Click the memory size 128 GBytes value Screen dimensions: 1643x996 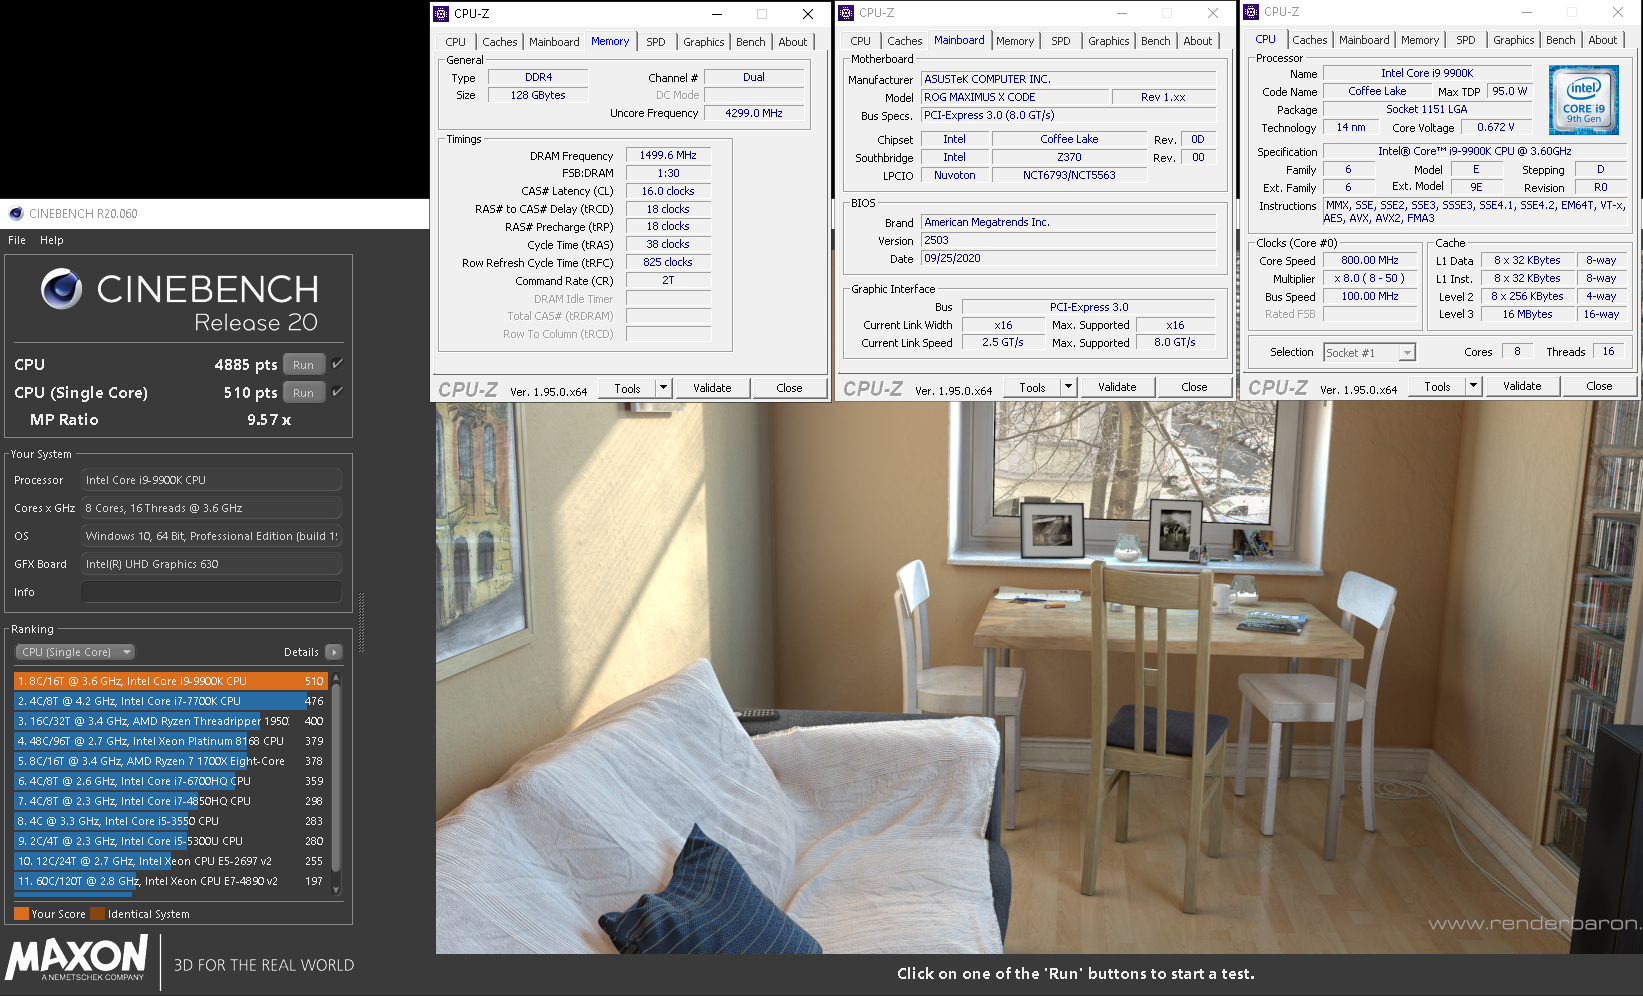click(x=538, y=95)
